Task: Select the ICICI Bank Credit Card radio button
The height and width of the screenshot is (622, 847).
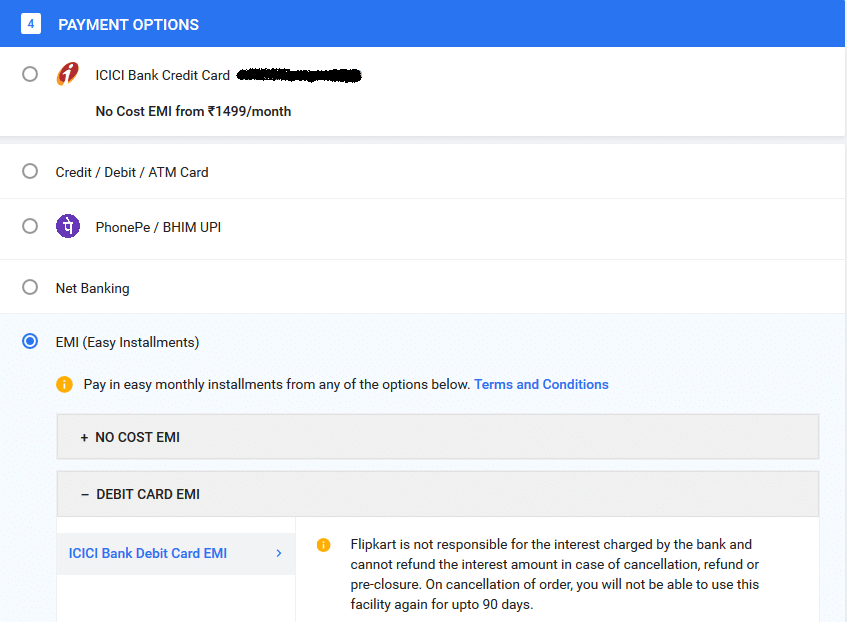Action: tap(30, 74)
